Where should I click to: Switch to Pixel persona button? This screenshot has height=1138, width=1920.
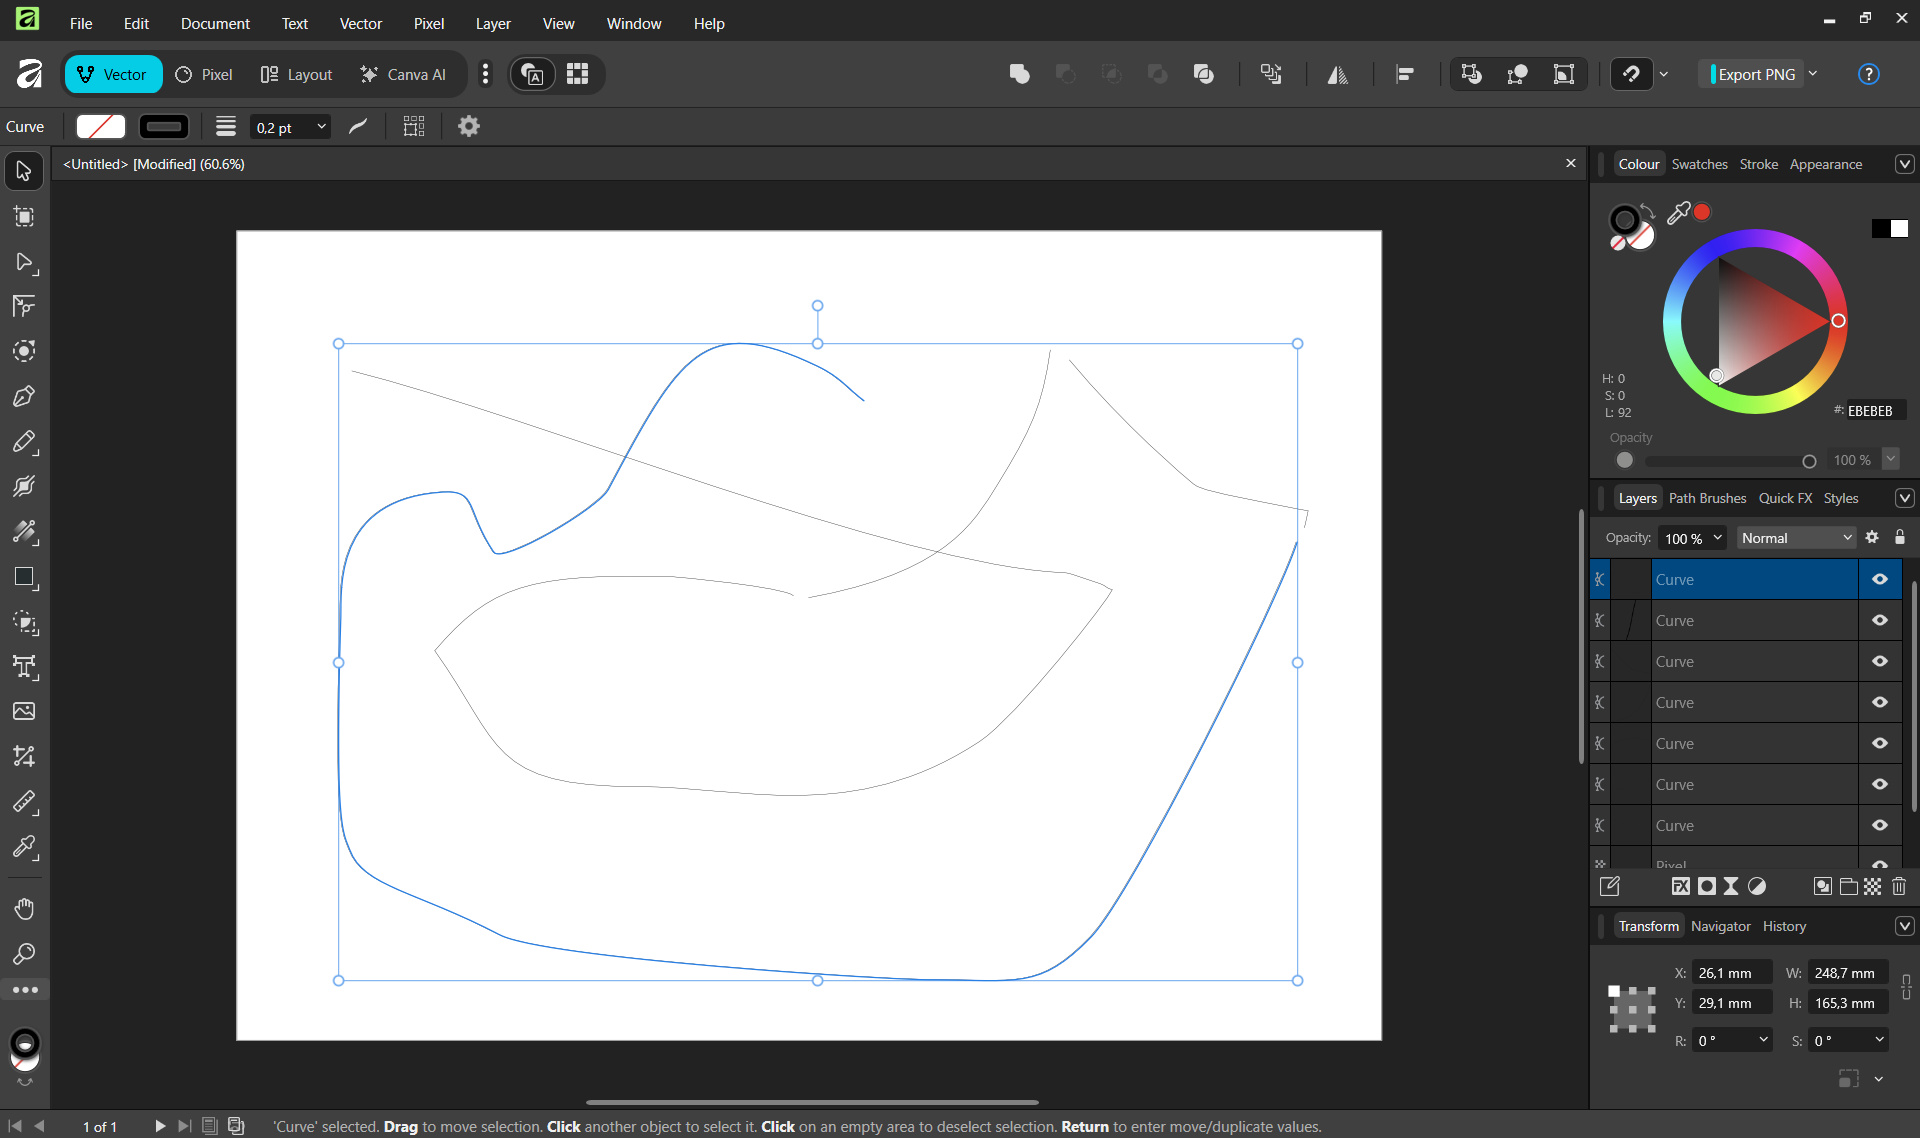tap(204, 74)
